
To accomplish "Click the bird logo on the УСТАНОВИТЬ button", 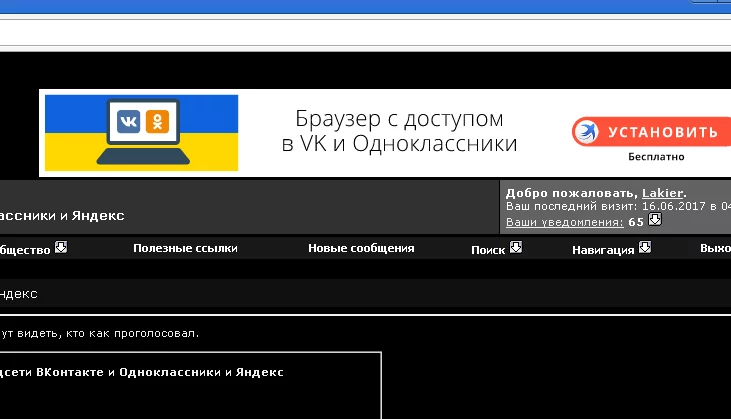I will (586, 132).
